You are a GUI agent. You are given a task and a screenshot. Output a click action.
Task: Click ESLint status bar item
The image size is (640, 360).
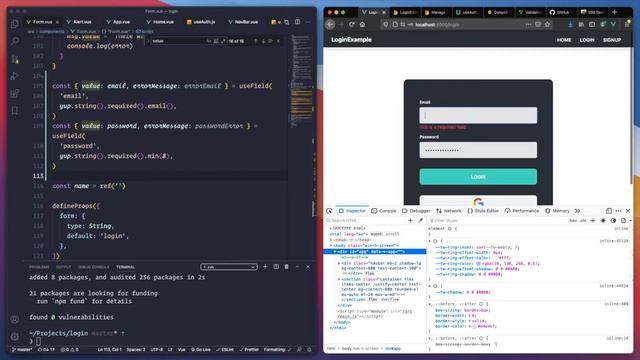point(225,350)
